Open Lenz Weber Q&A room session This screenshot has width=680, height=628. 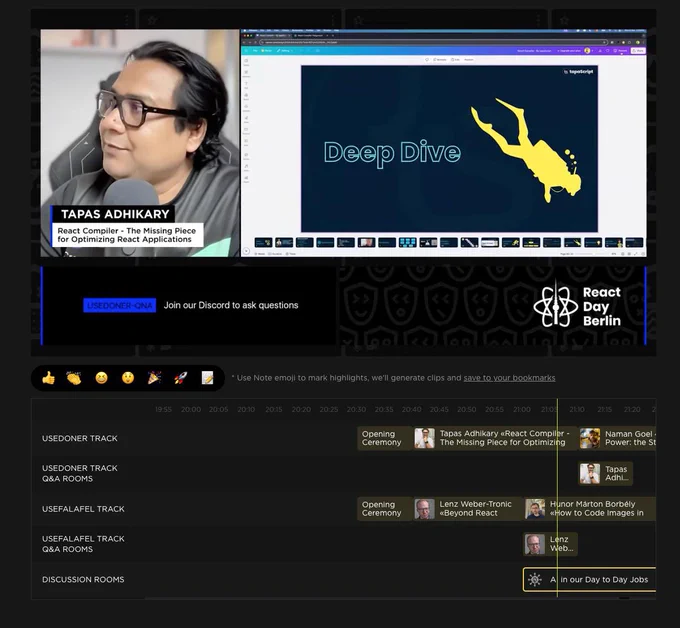[x=550, y=544]
